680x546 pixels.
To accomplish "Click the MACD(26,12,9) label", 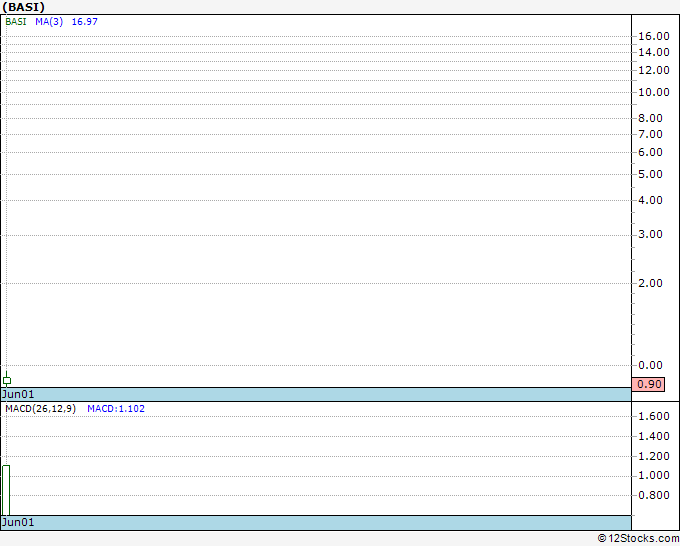I will point(40,409).
